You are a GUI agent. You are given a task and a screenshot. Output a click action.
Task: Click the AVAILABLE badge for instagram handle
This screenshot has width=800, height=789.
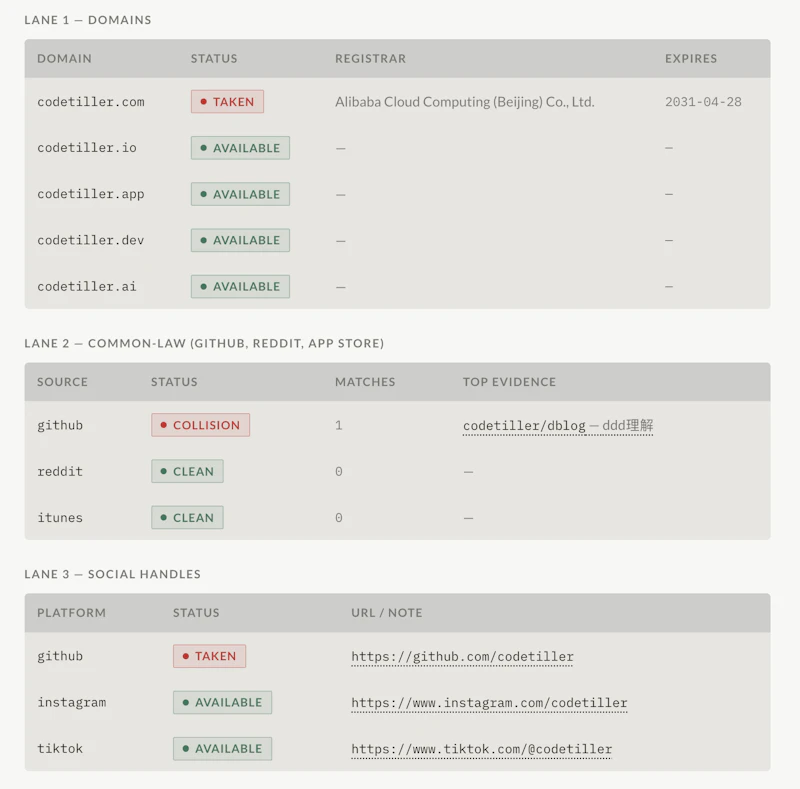222,702
